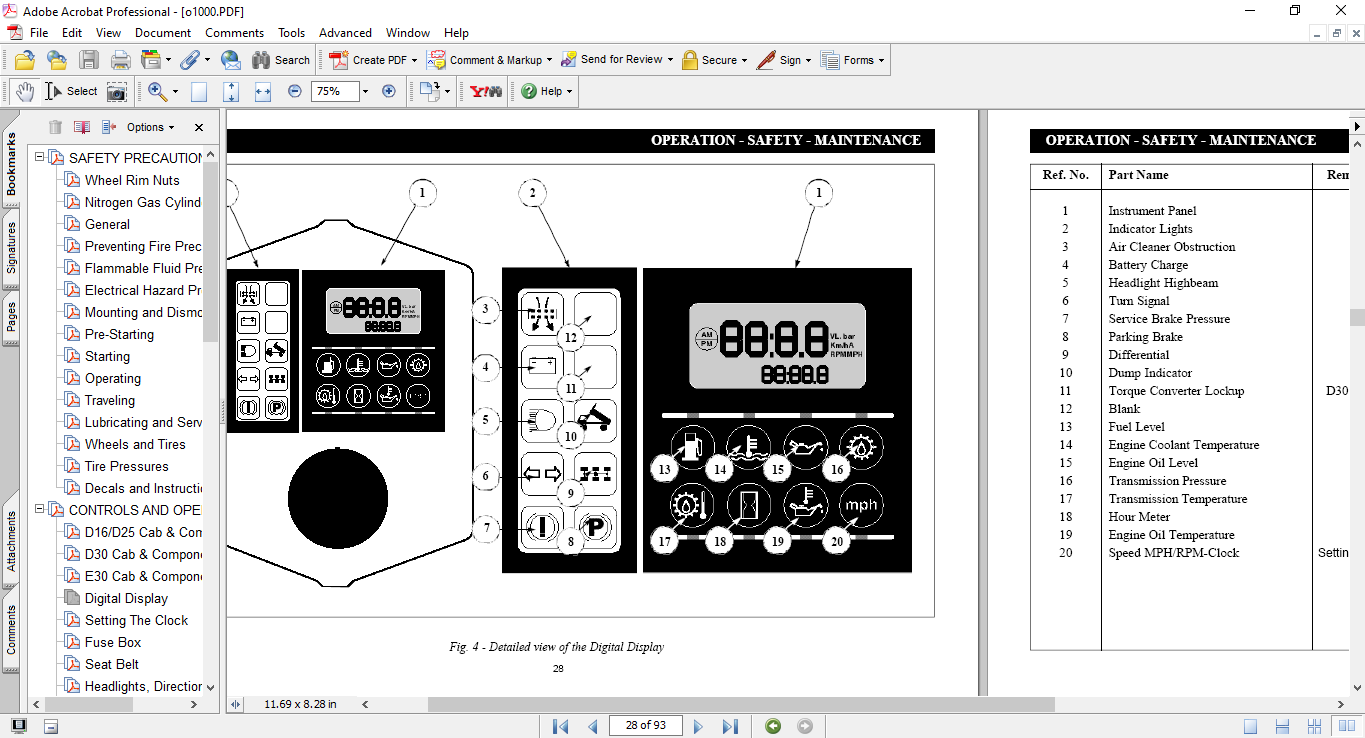Open the Yahoo search toolbar icon
The width and height of the screenshot is (1365, 738).
[x=486, y=91]
